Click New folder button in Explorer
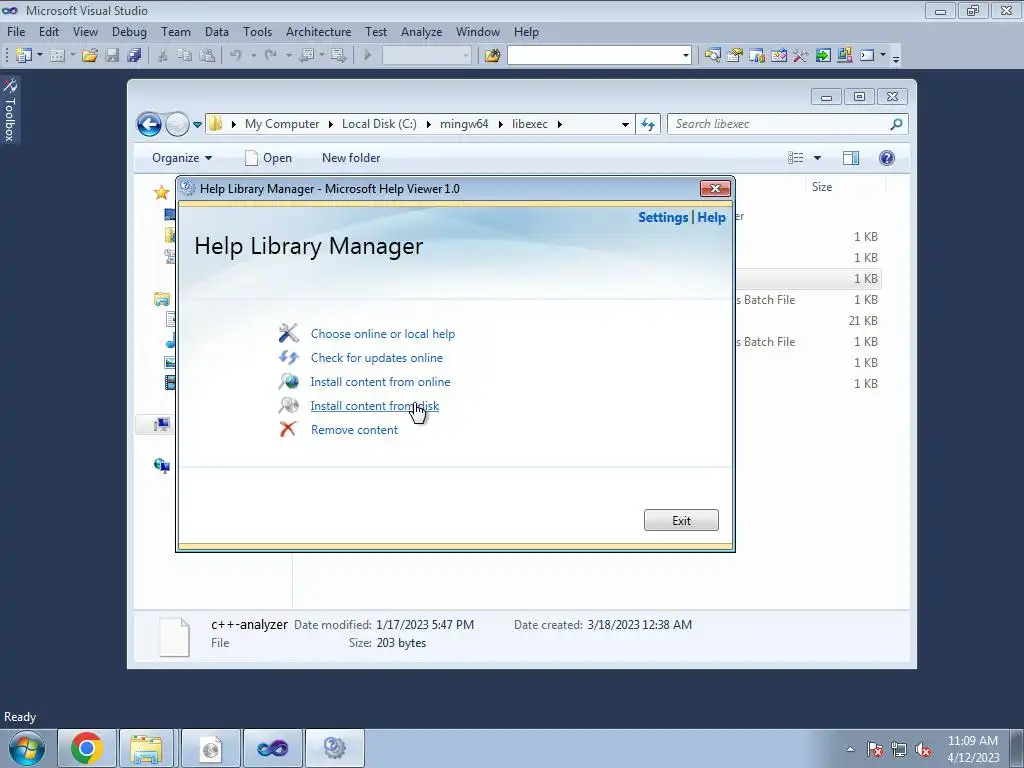1024x768 pixels. tap(351, 158)
